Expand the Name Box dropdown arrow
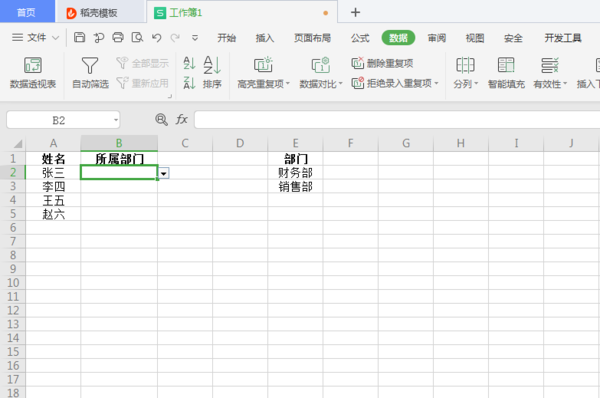This screenshot has width=600, height=398. tap(116, 120)
